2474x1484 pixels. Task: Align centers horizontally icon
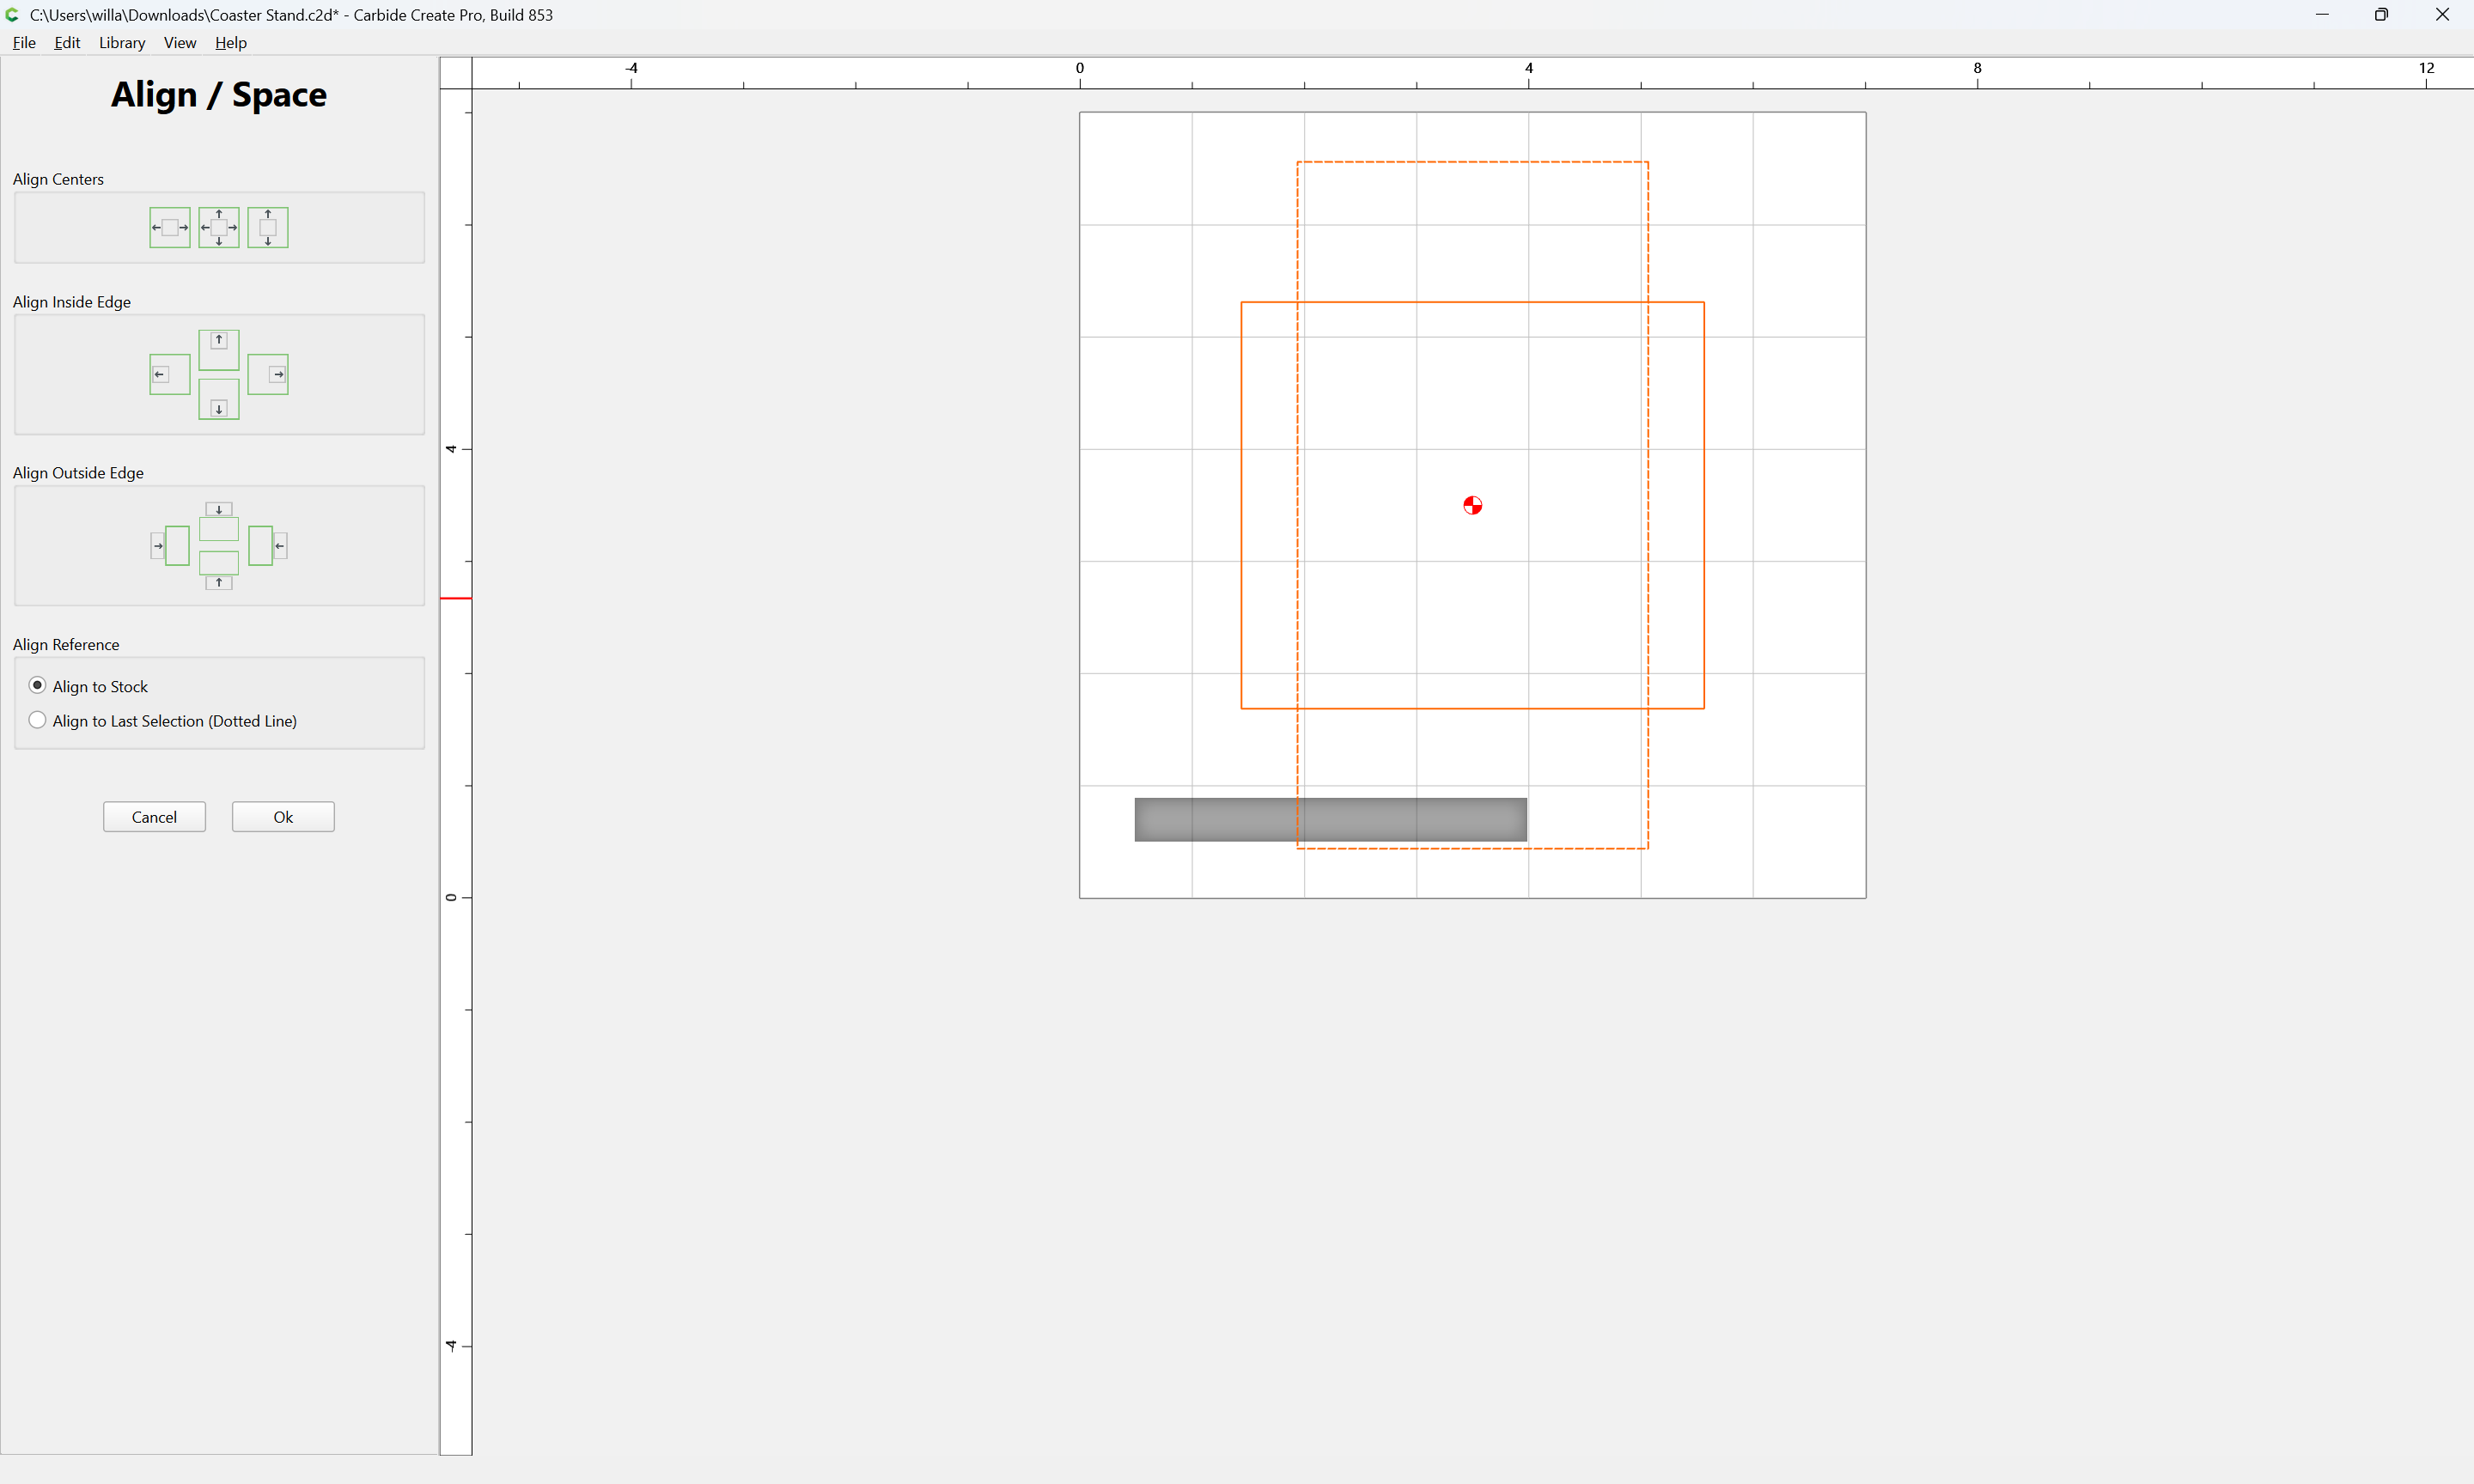169,228
